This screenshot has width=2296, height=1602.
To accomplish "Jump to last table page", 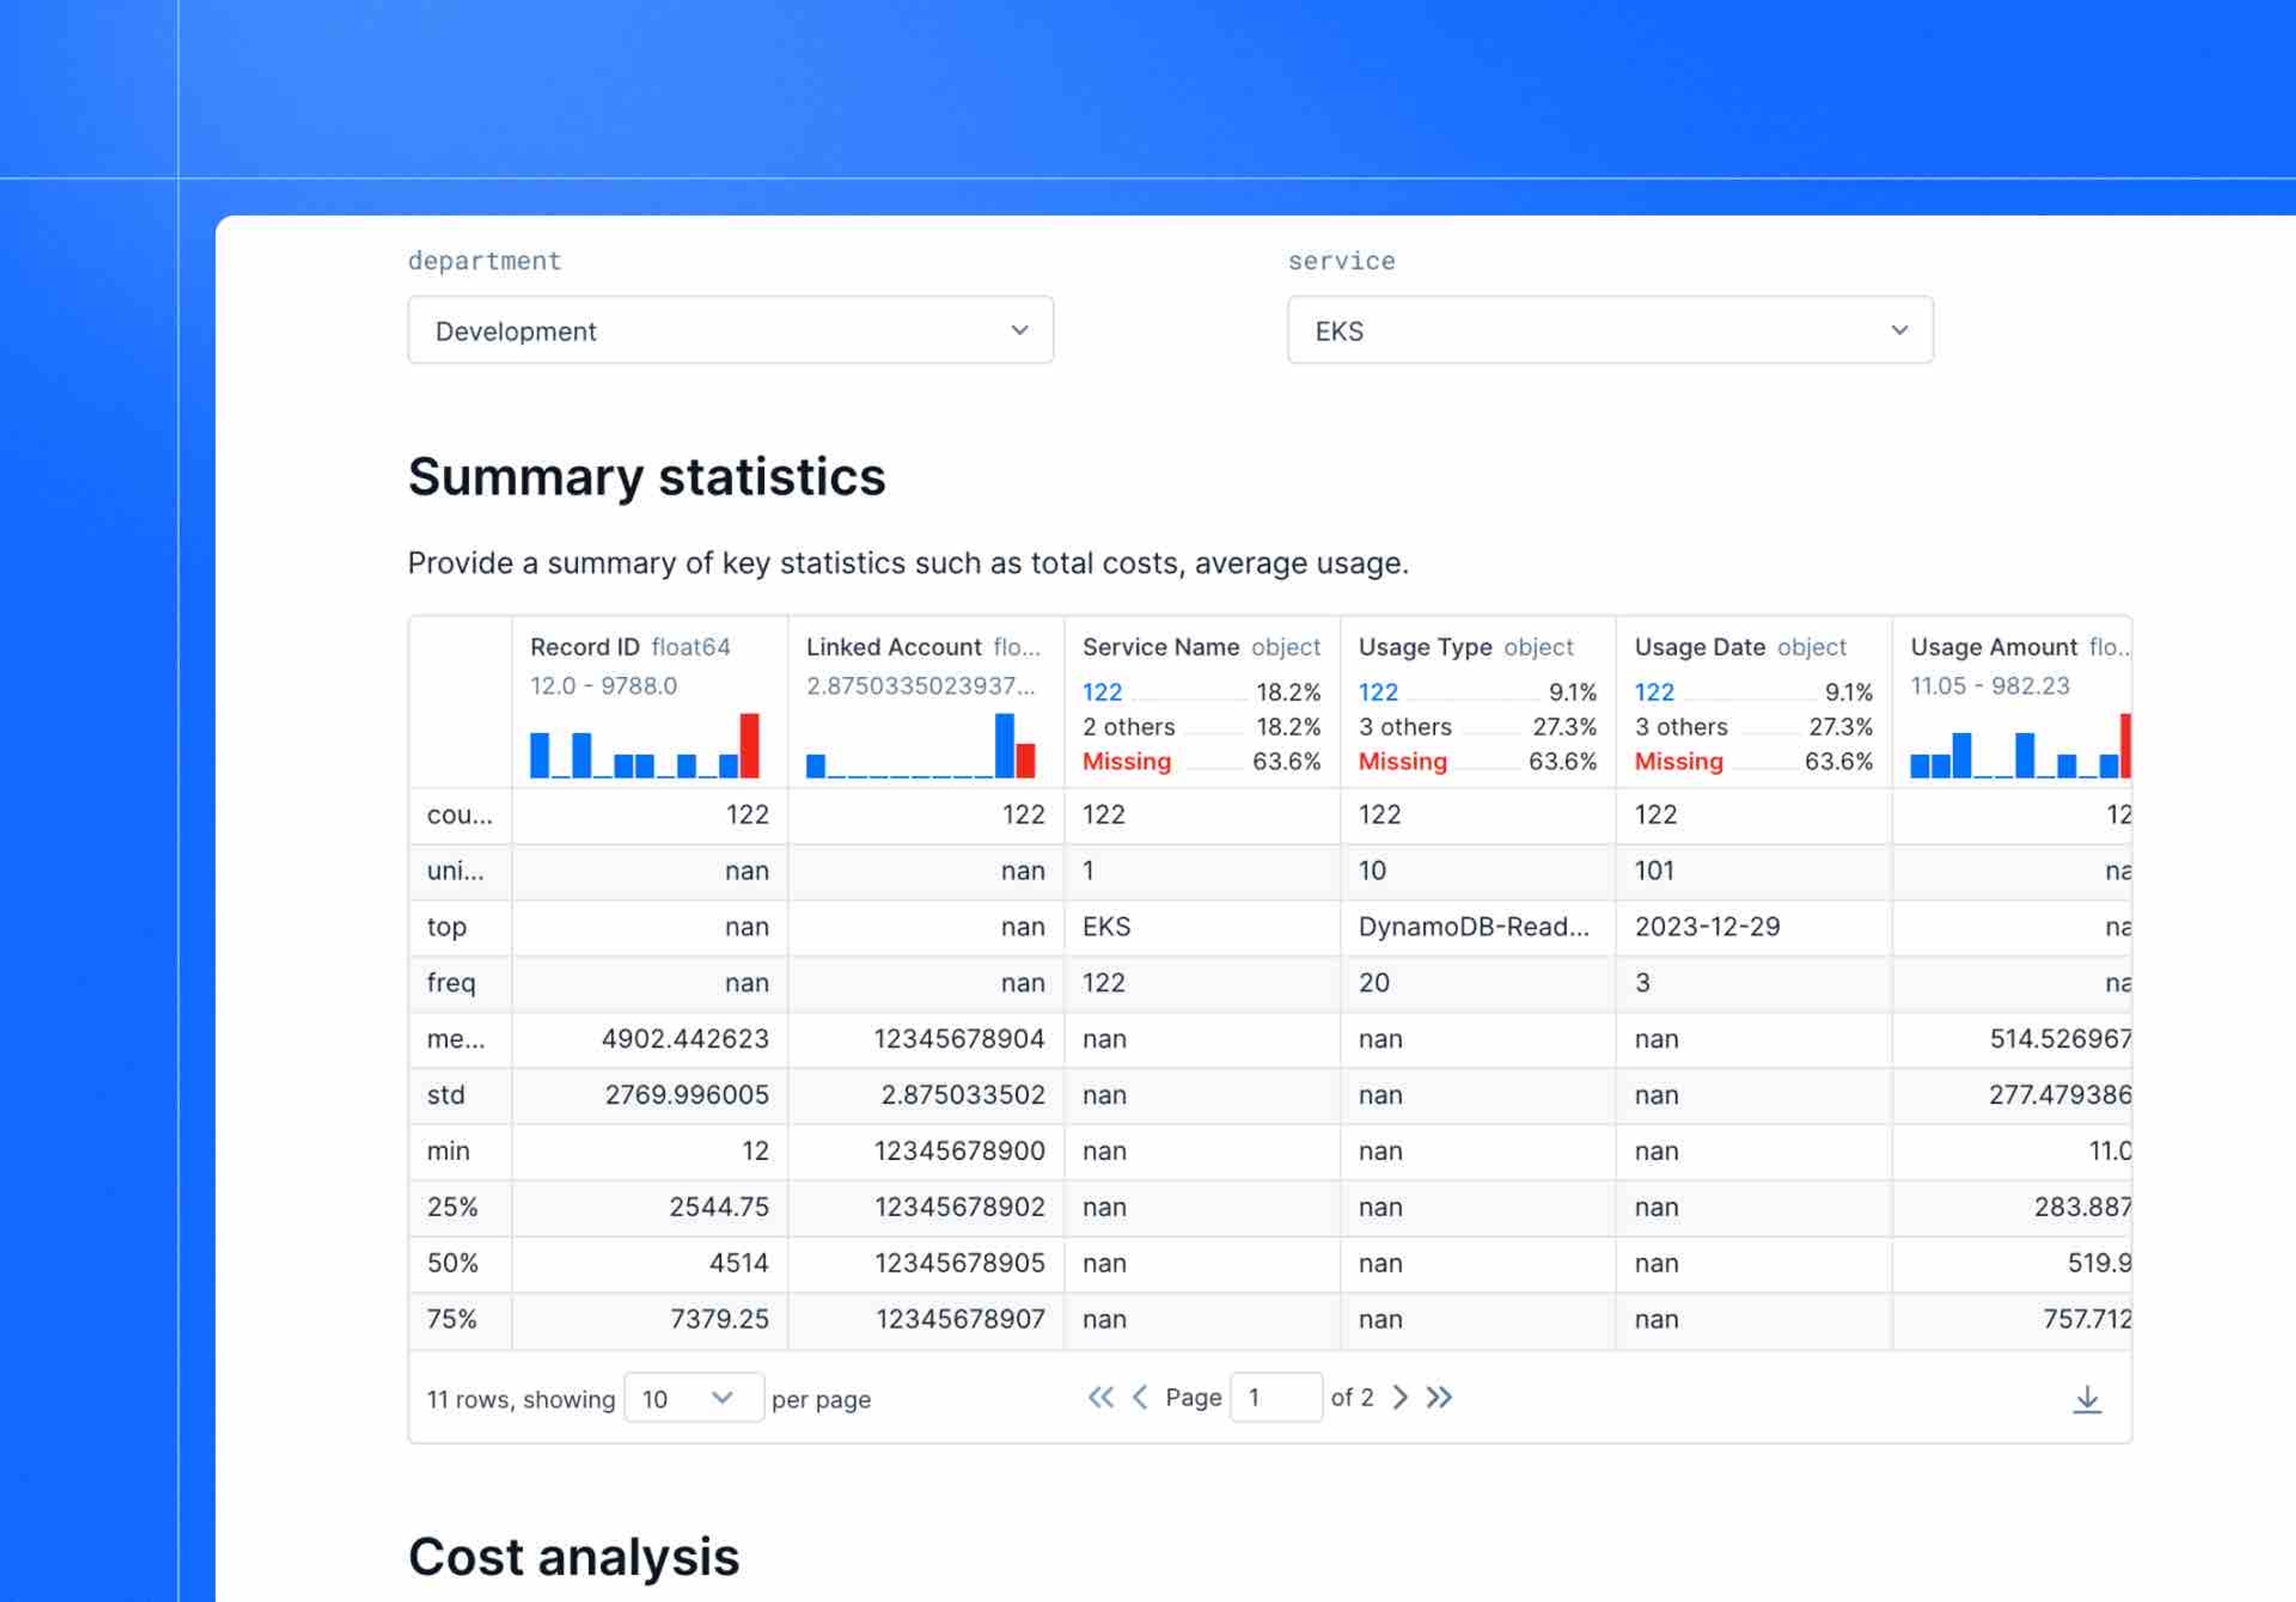I will [x=1439, y=1398].
